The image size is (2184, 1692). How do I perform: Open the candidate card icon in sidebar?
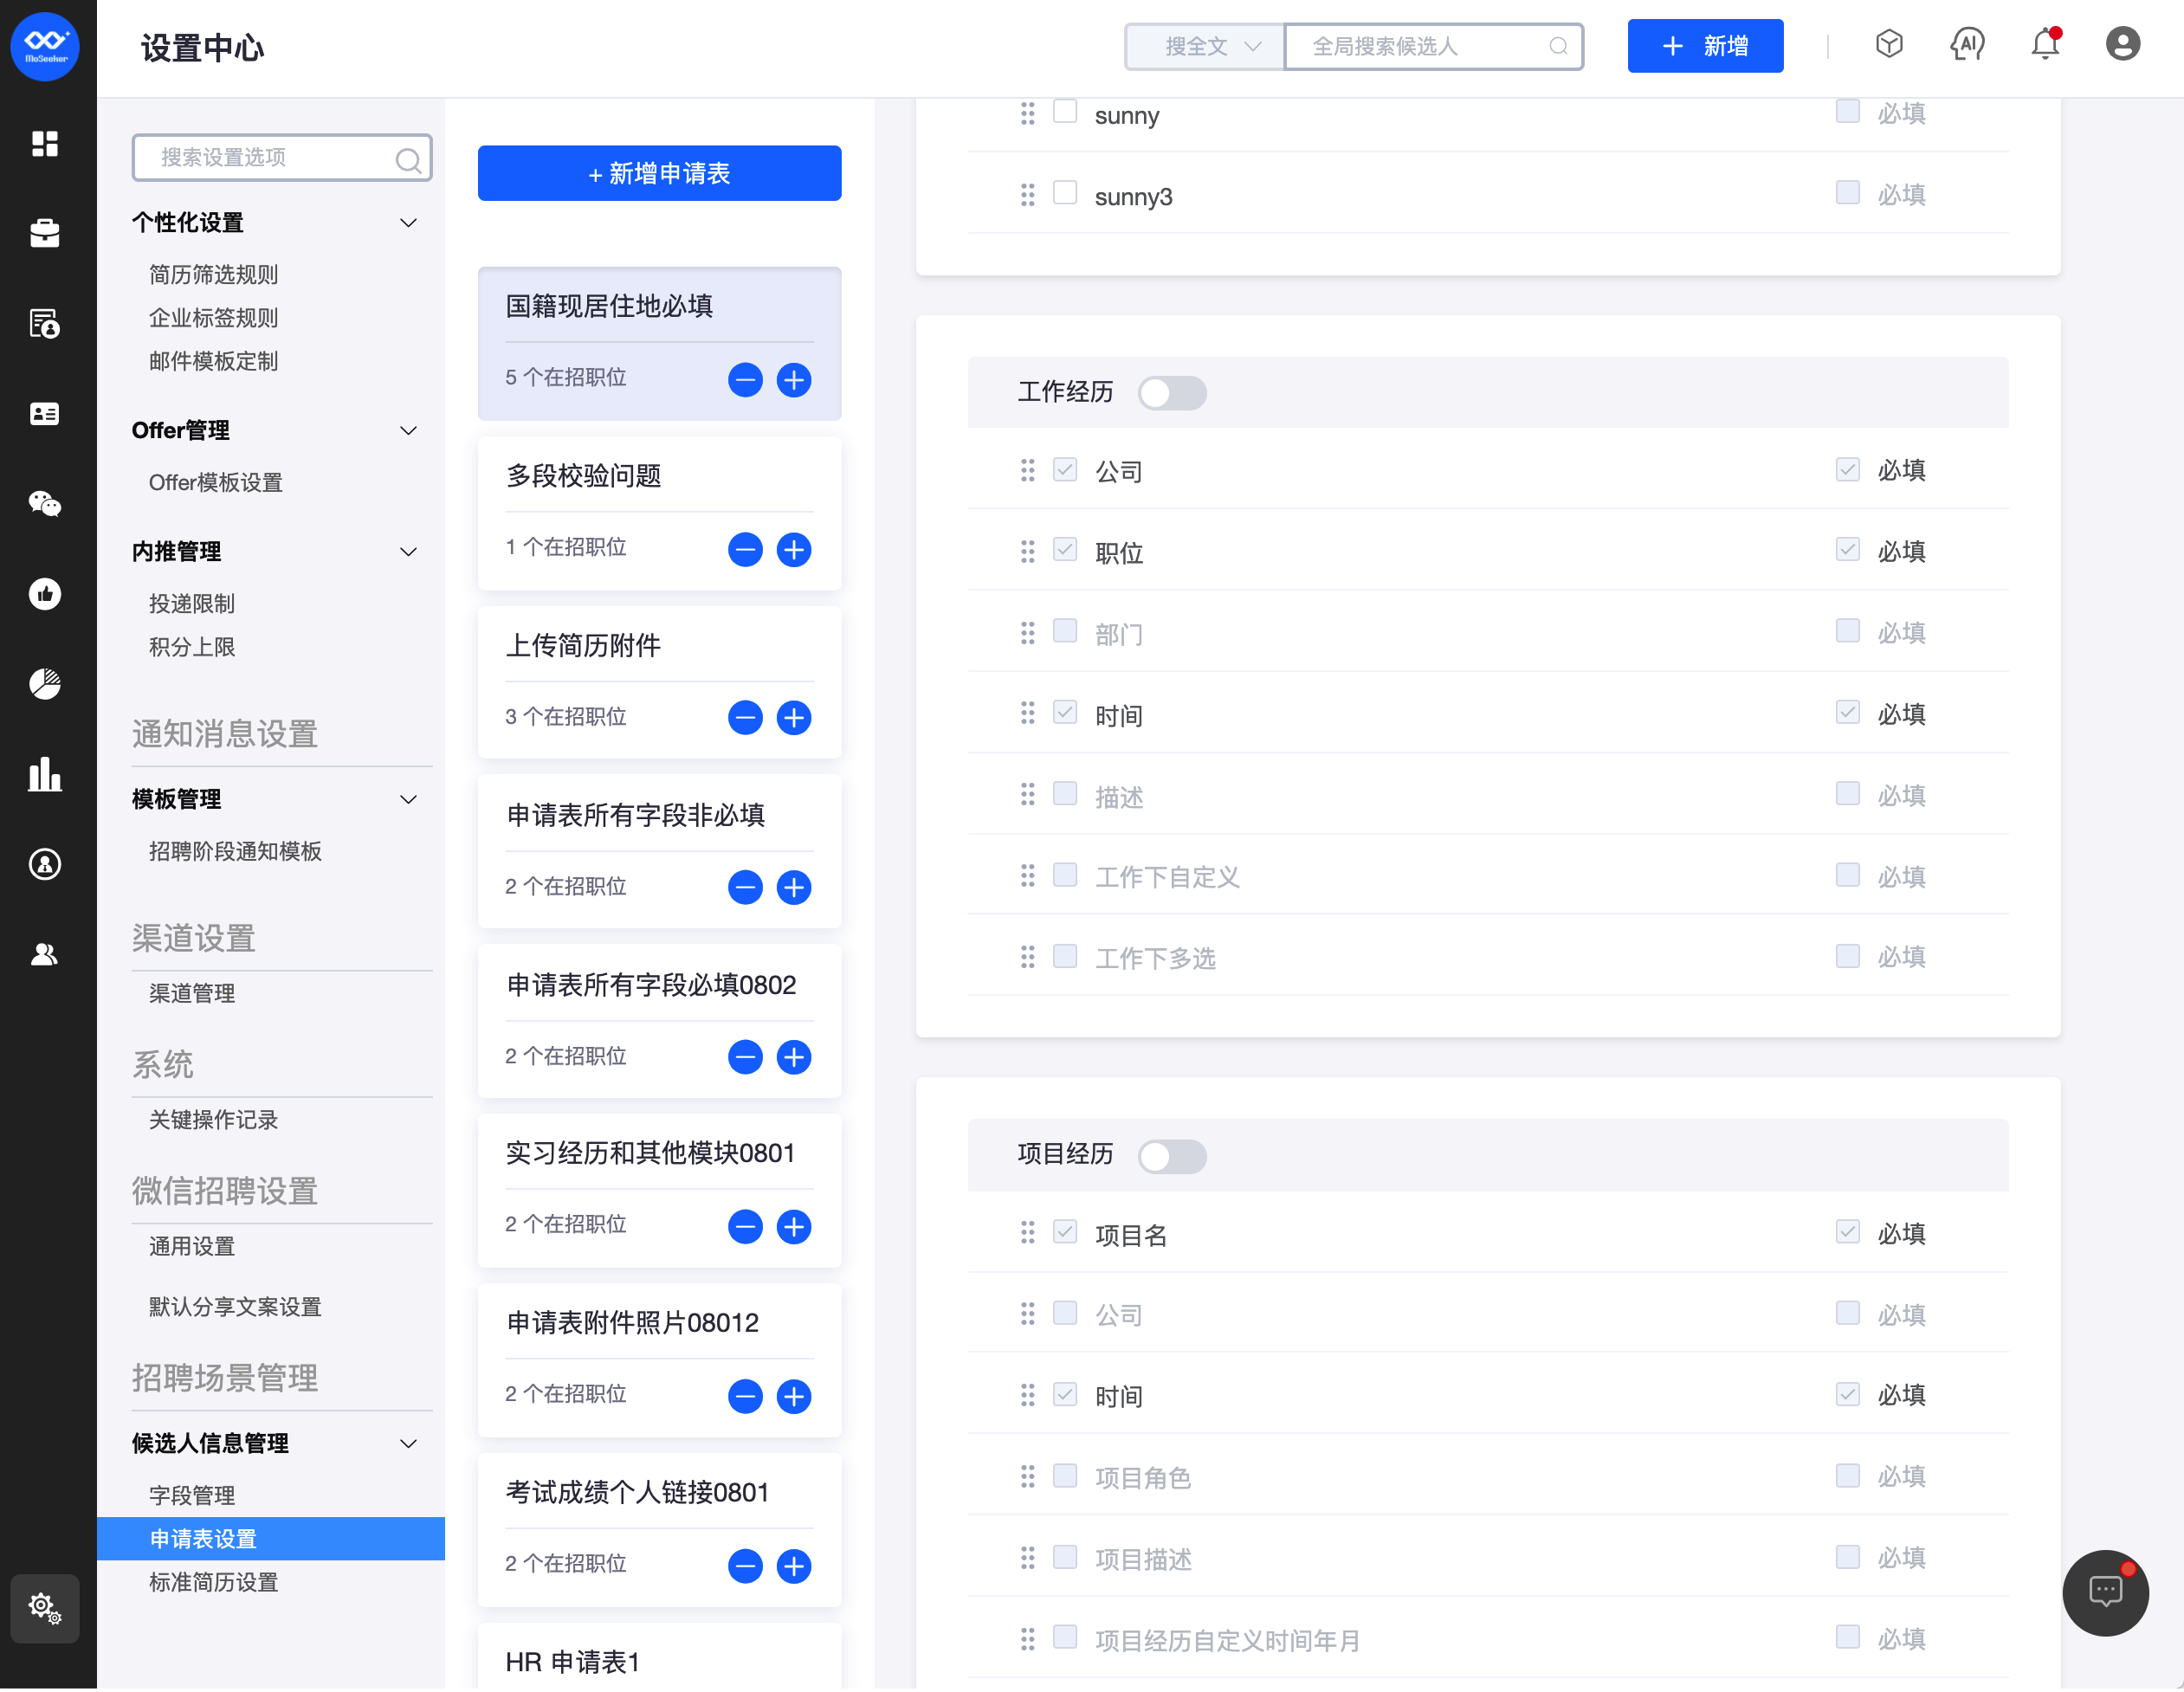[45, 414]
